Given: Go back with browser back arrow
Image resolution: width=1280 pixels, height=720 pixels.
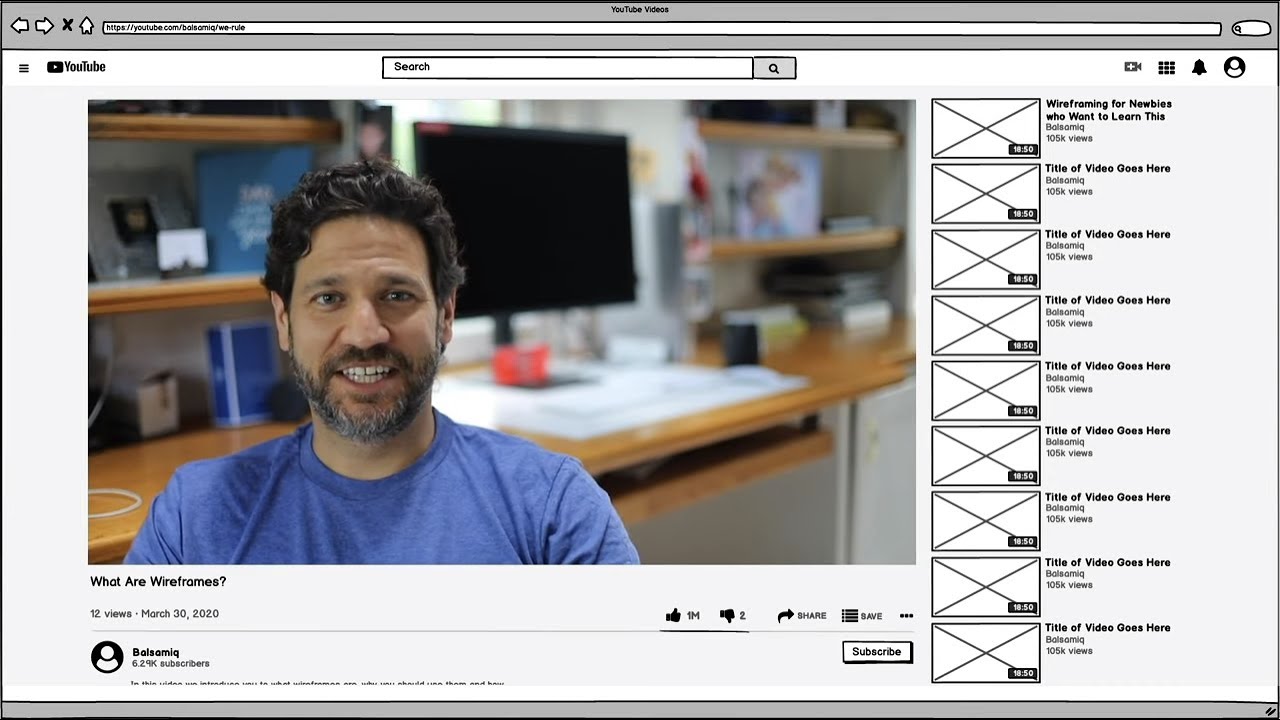Looking at the screenshot, I should pyautogui.click(x=19, y=26).
